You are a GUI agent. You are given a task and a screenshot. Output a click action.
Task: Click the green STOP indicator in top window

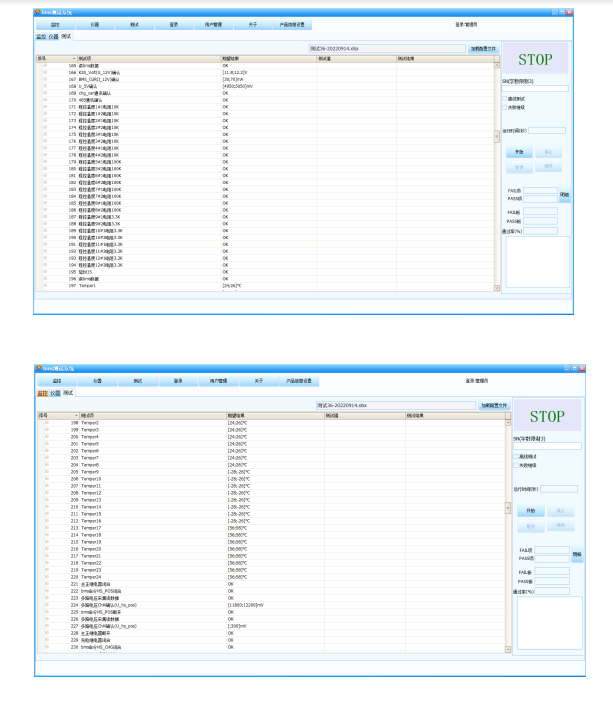pos(535,58)
